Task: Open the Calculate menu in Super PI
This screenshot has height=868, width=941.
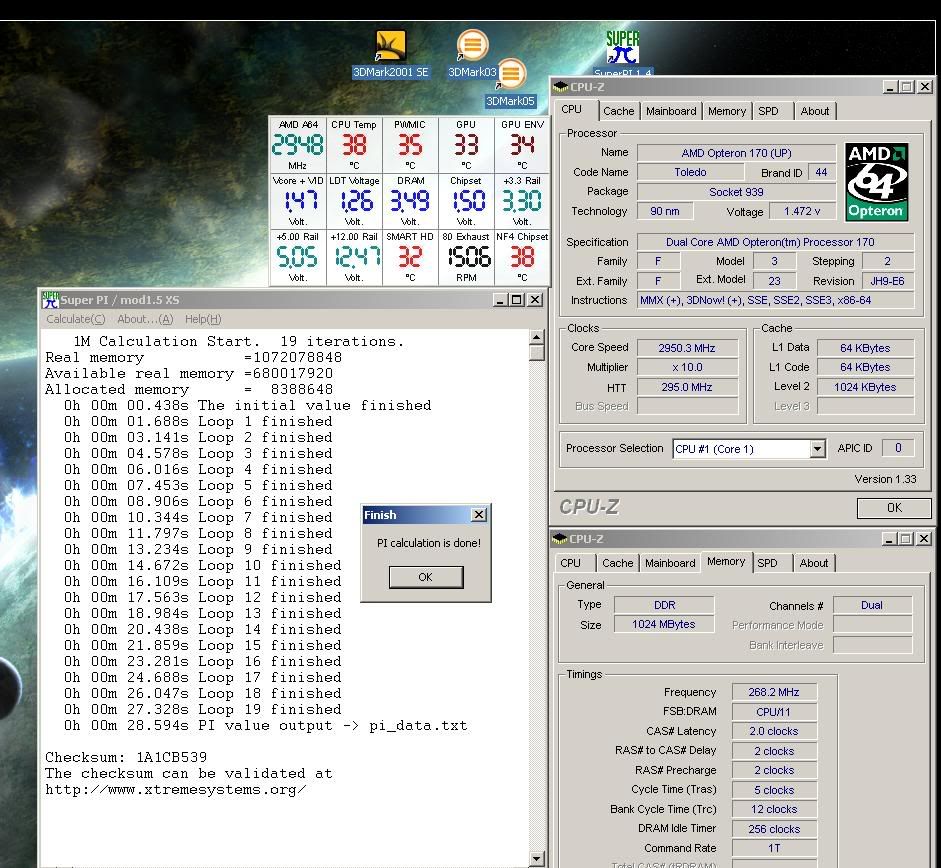Action: click(75, 319)
